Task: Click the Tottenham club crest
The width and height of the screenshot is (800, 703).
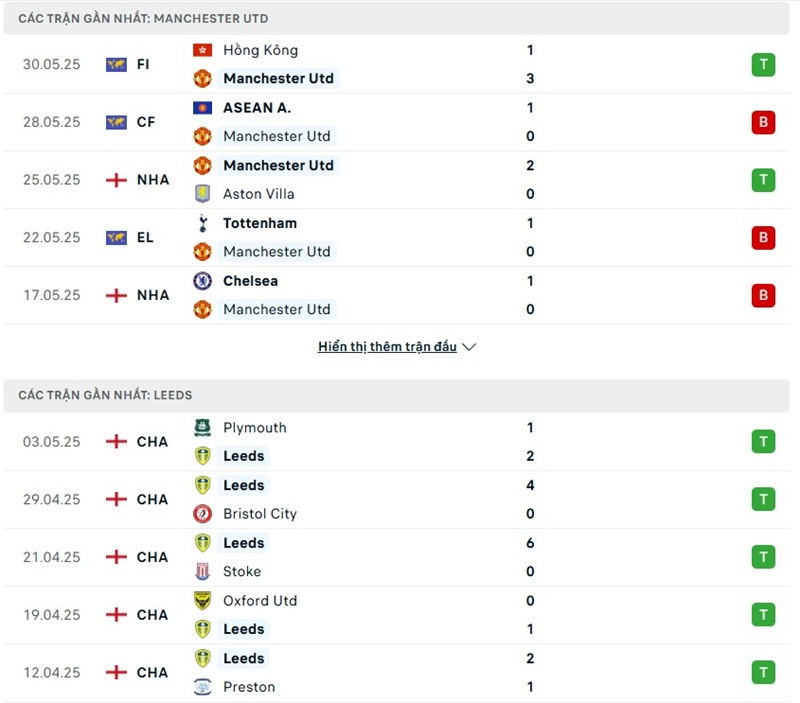Action: point(202,223)
